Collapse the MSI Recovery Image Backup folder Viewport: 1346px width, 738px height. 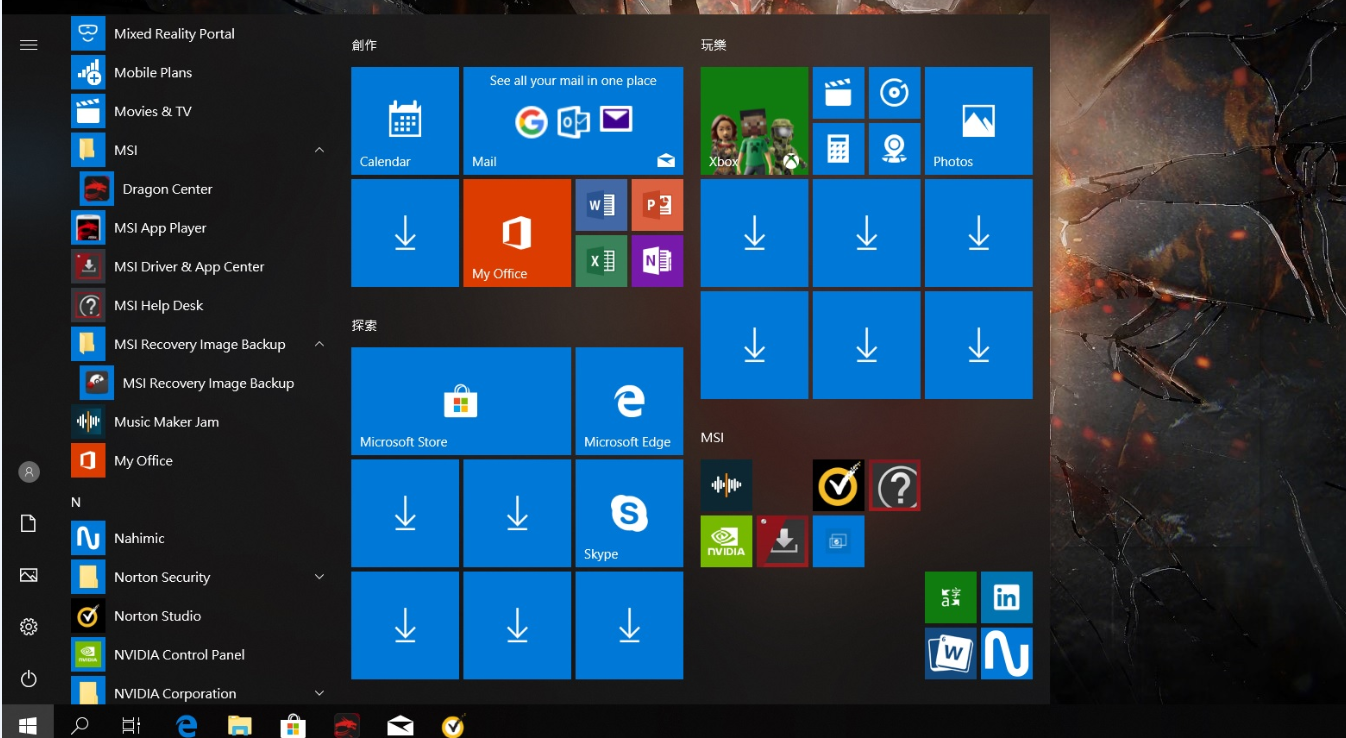[319, 344]
